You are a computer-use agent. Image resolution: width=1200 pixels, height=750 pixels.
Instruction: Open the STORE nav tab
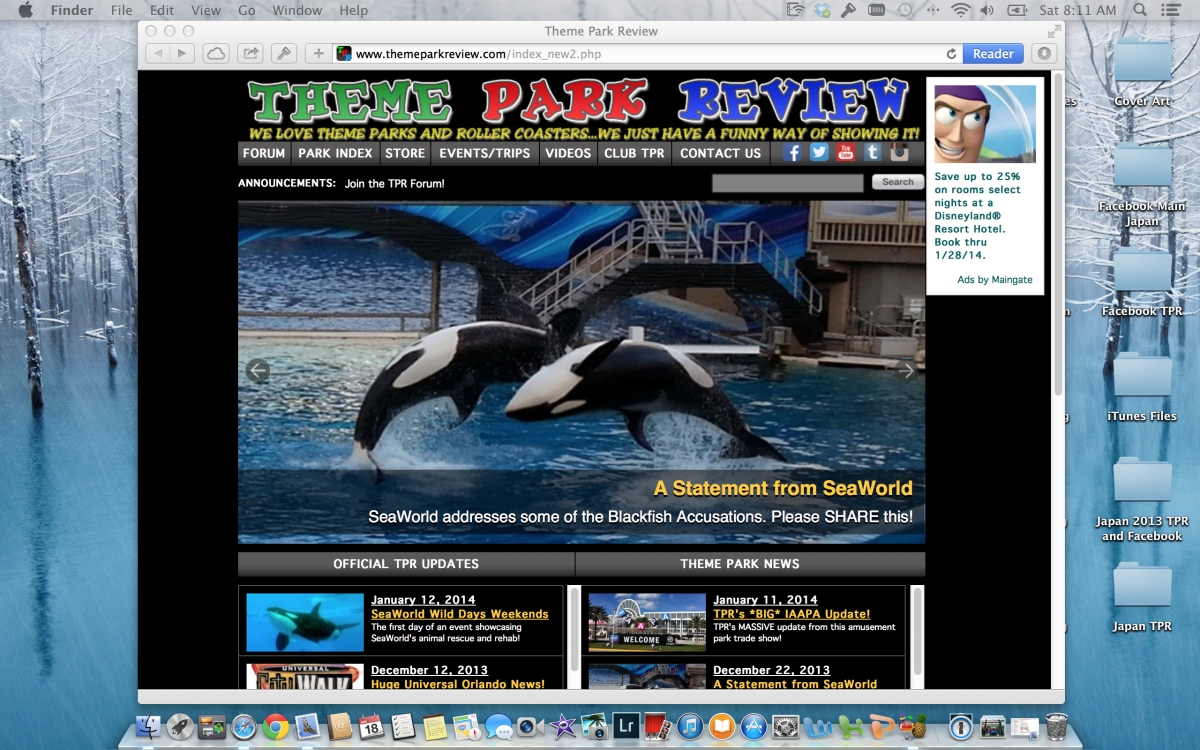pyautogui.click(x=405, y=153)
